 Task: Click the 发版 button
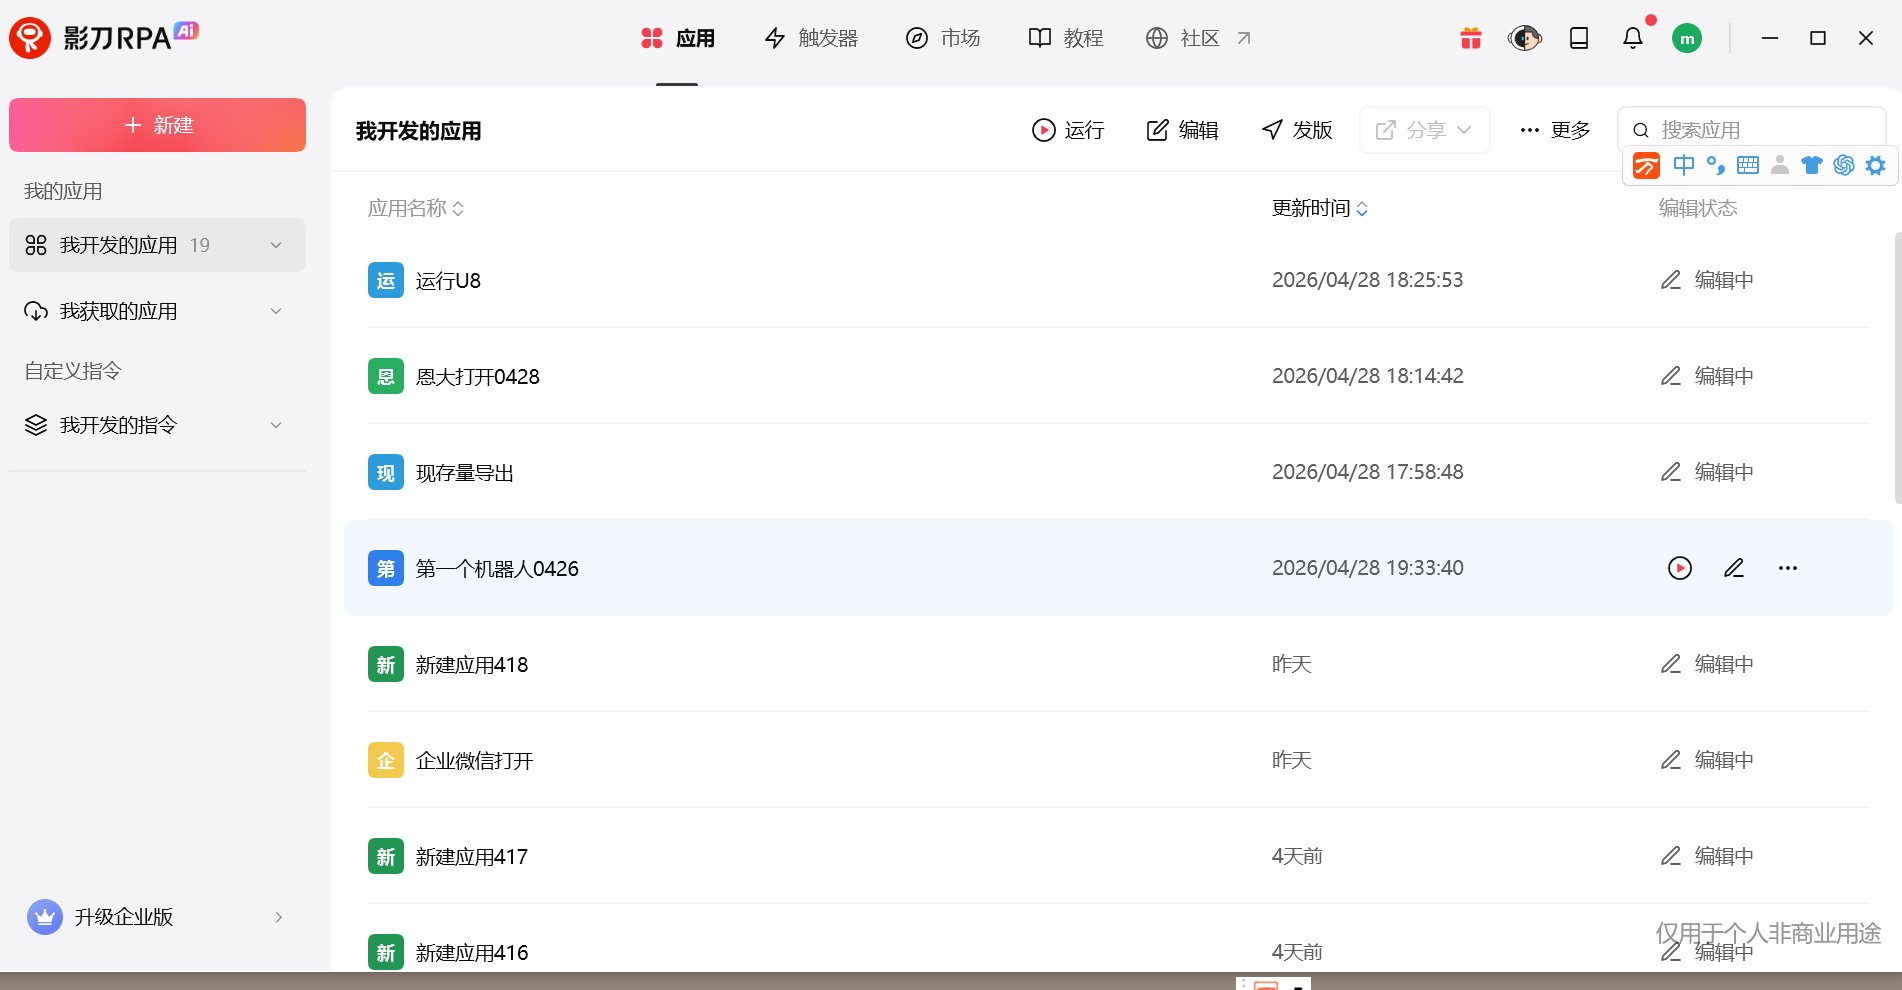tap(1297, 130)
